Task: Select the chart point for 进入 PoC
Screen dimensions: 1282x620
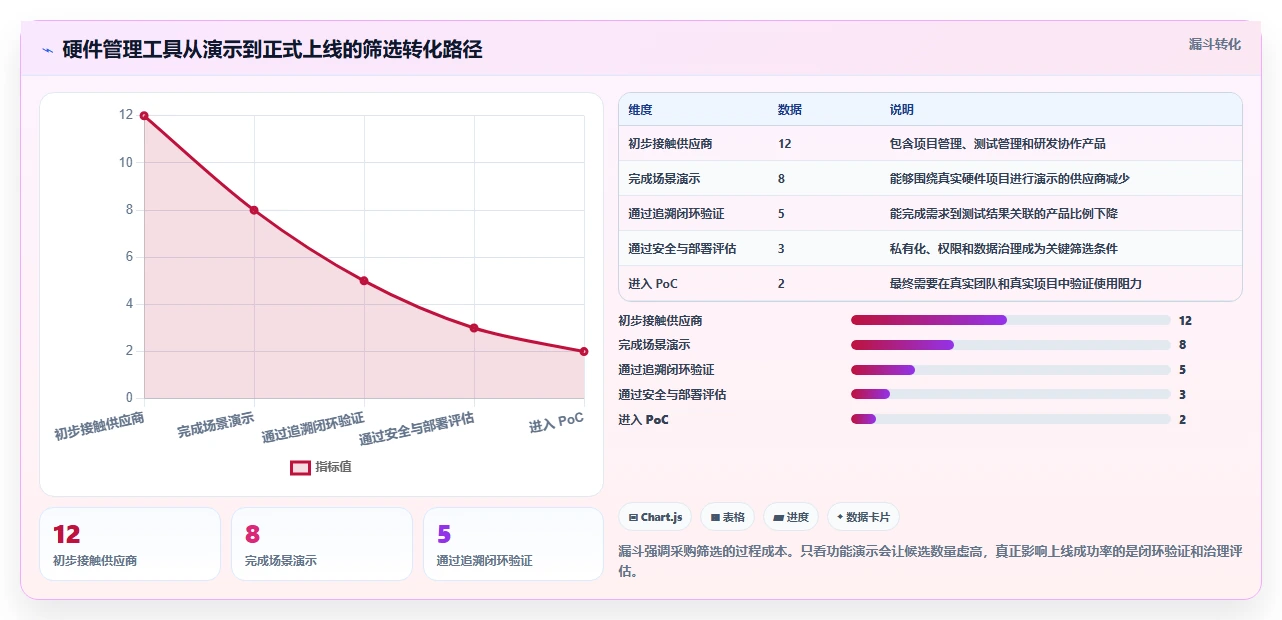Action: (x=584, y=351)
